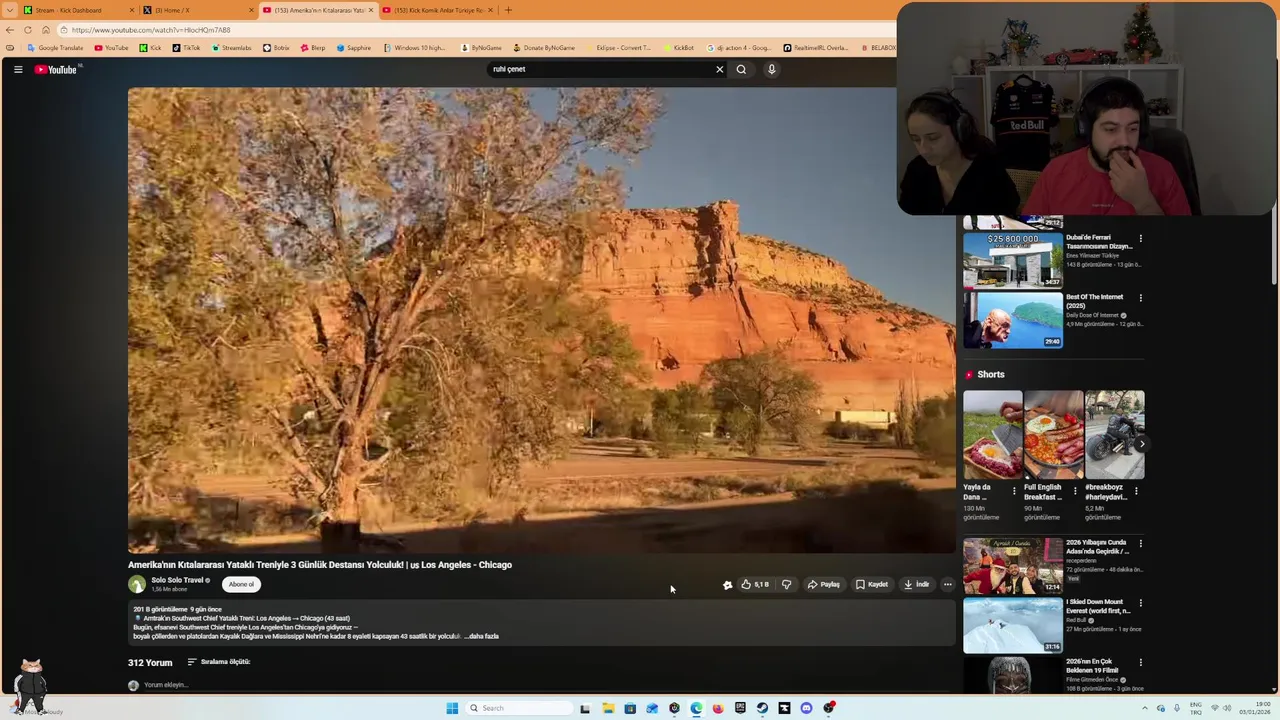Switch to the (3) Home / X tab
Screen dimensions: 1280x720
tap(198, 10)
